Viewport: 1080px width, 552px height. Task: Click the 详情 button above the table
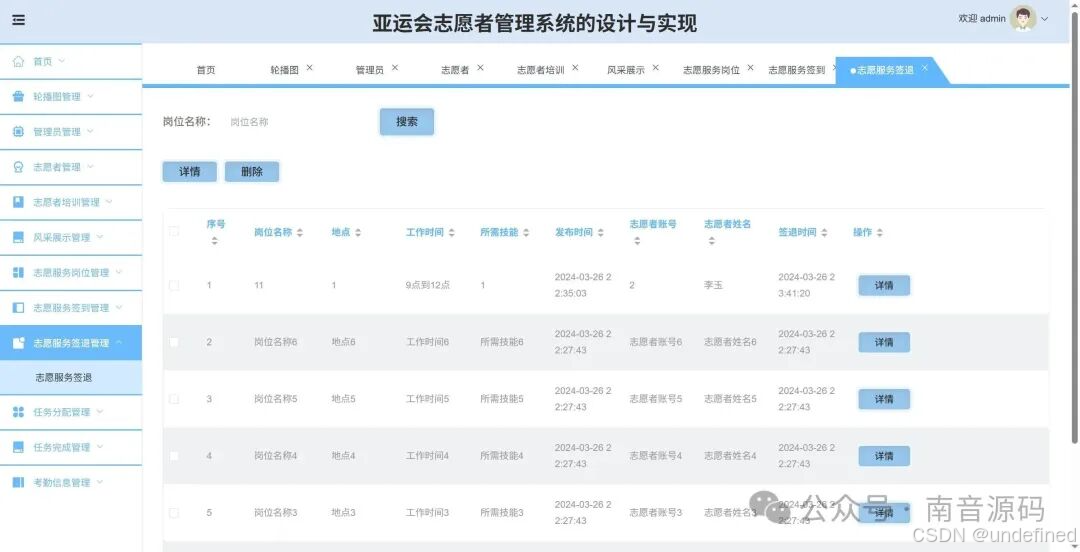click(x=189, y=172)
